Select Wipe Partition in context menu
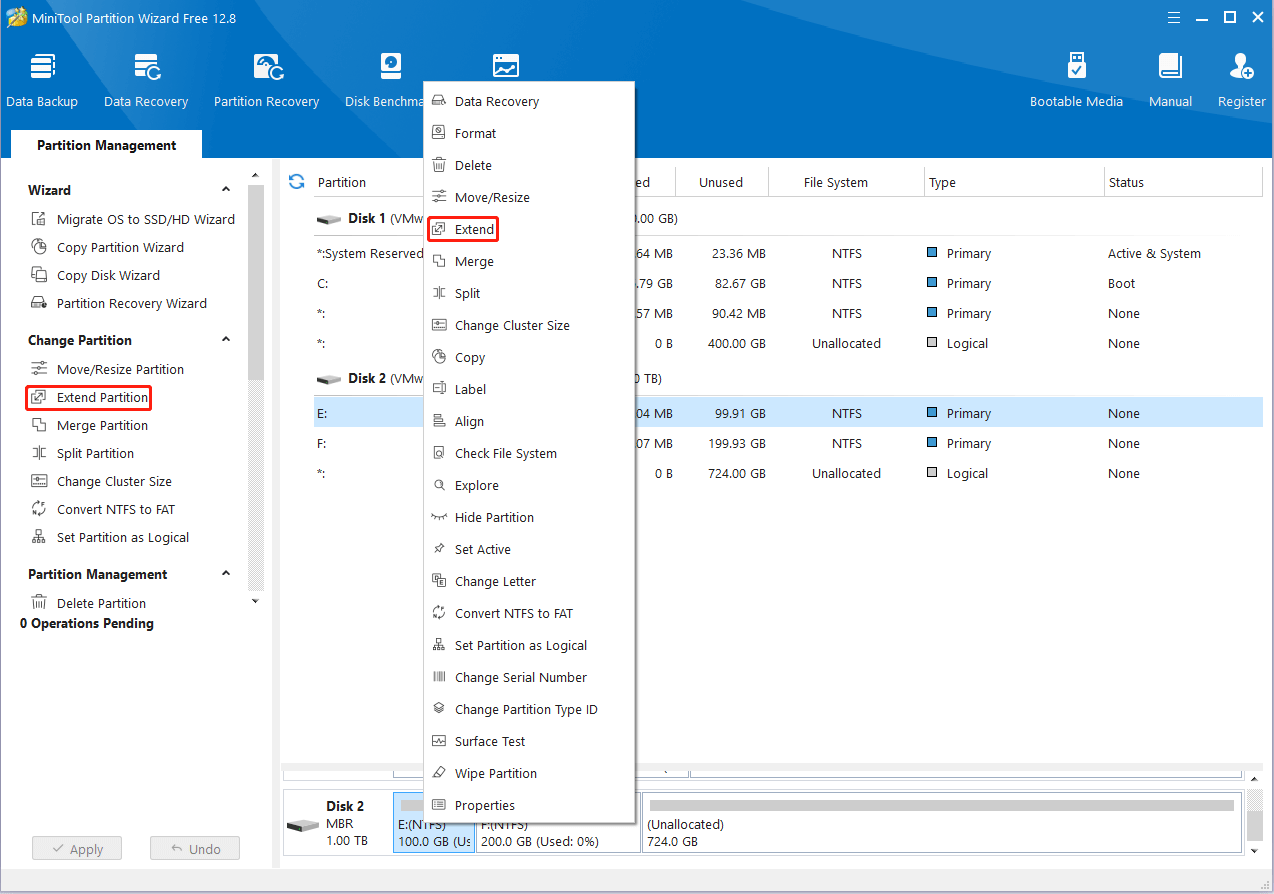1274x894 pixels. (495, 774)
